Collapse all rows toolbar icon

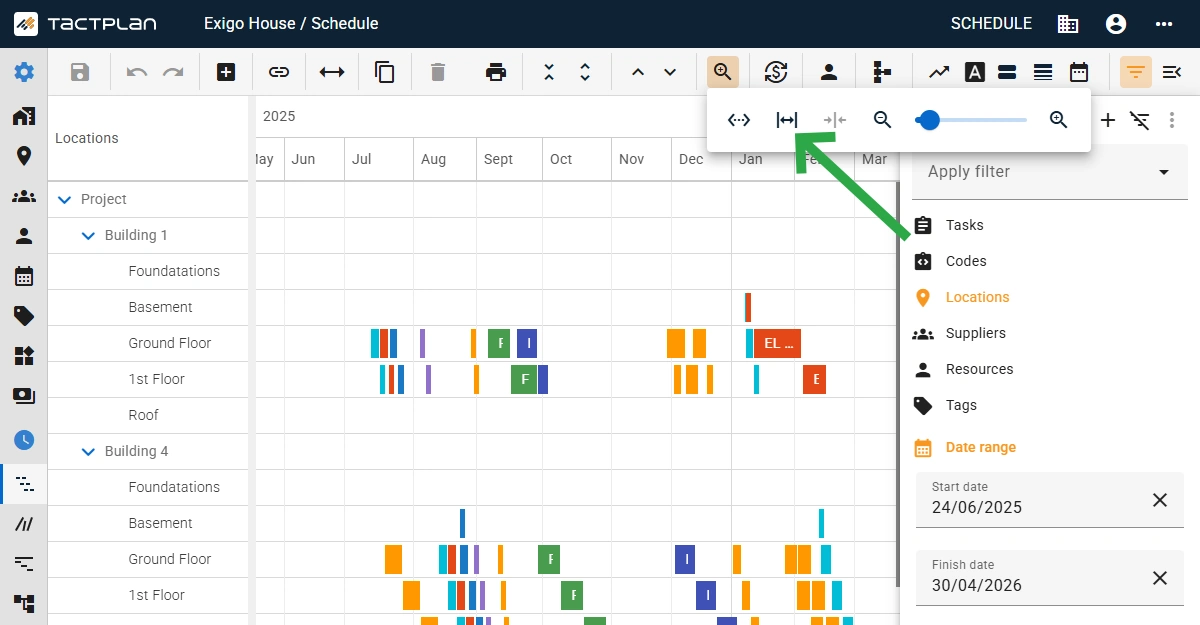tap(549, 72)
